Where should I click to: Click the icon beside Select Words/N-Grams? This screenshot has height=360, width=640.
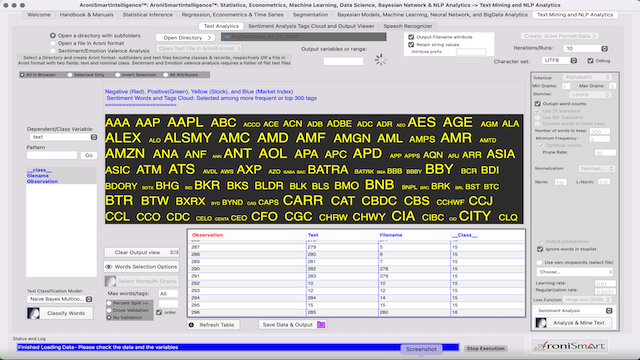click(x=110, y=281)
